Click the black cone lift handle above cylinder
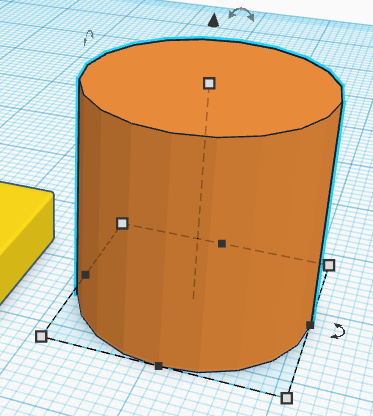This screenshot has width=373, height=416. pyautogui.click(x=213, y=20)
